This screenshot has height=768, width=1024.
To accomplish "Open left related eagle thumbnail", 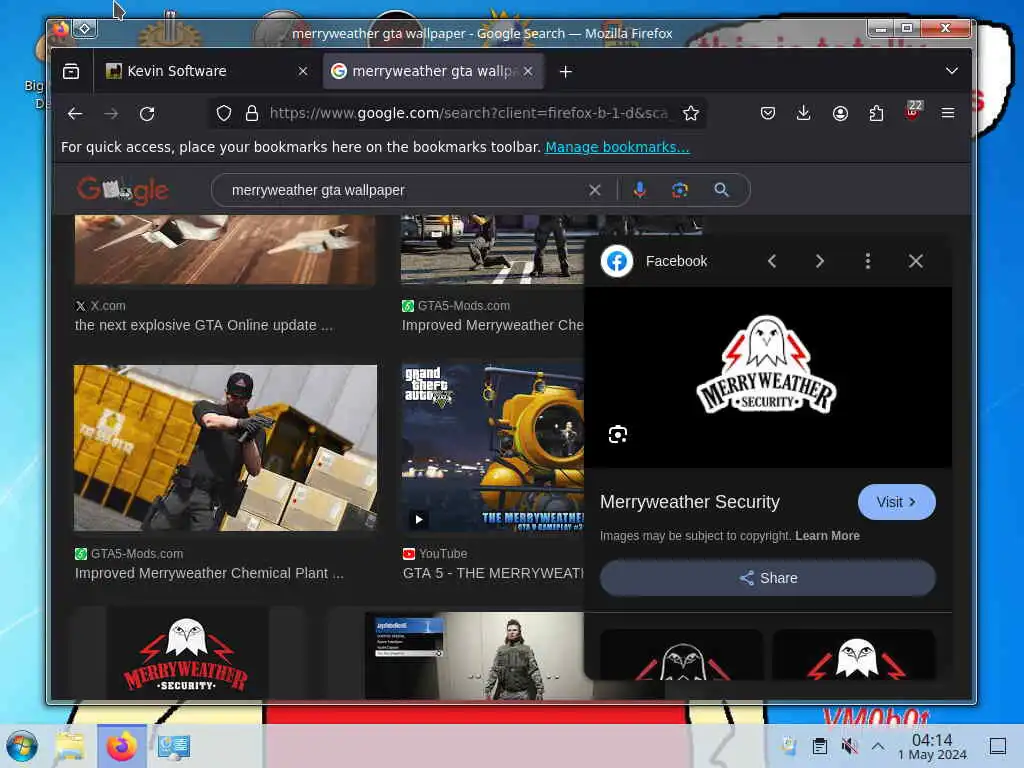I will click(681, 654).
